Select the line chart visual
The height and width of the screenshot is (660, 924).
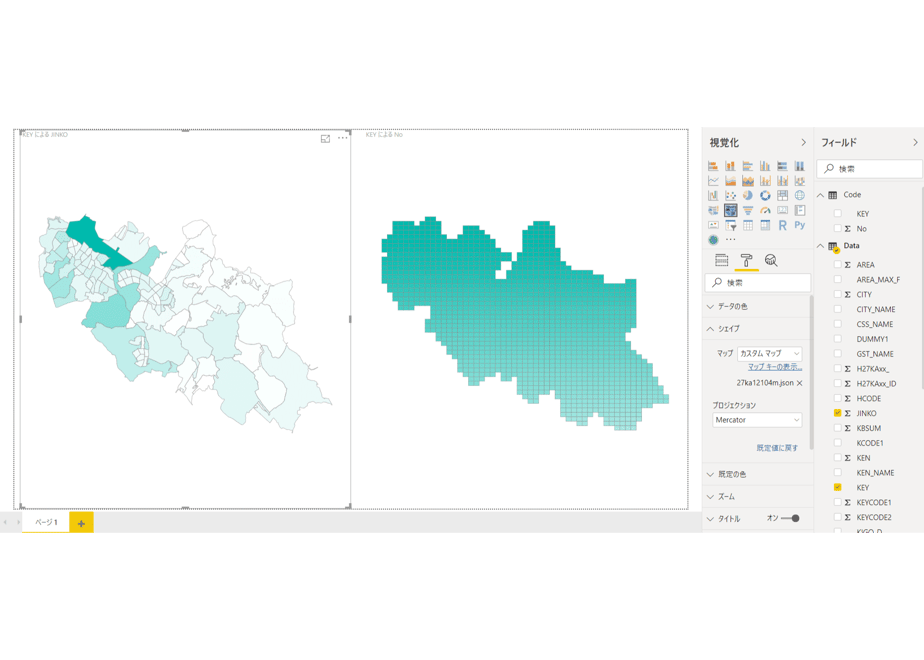(713, 180)
